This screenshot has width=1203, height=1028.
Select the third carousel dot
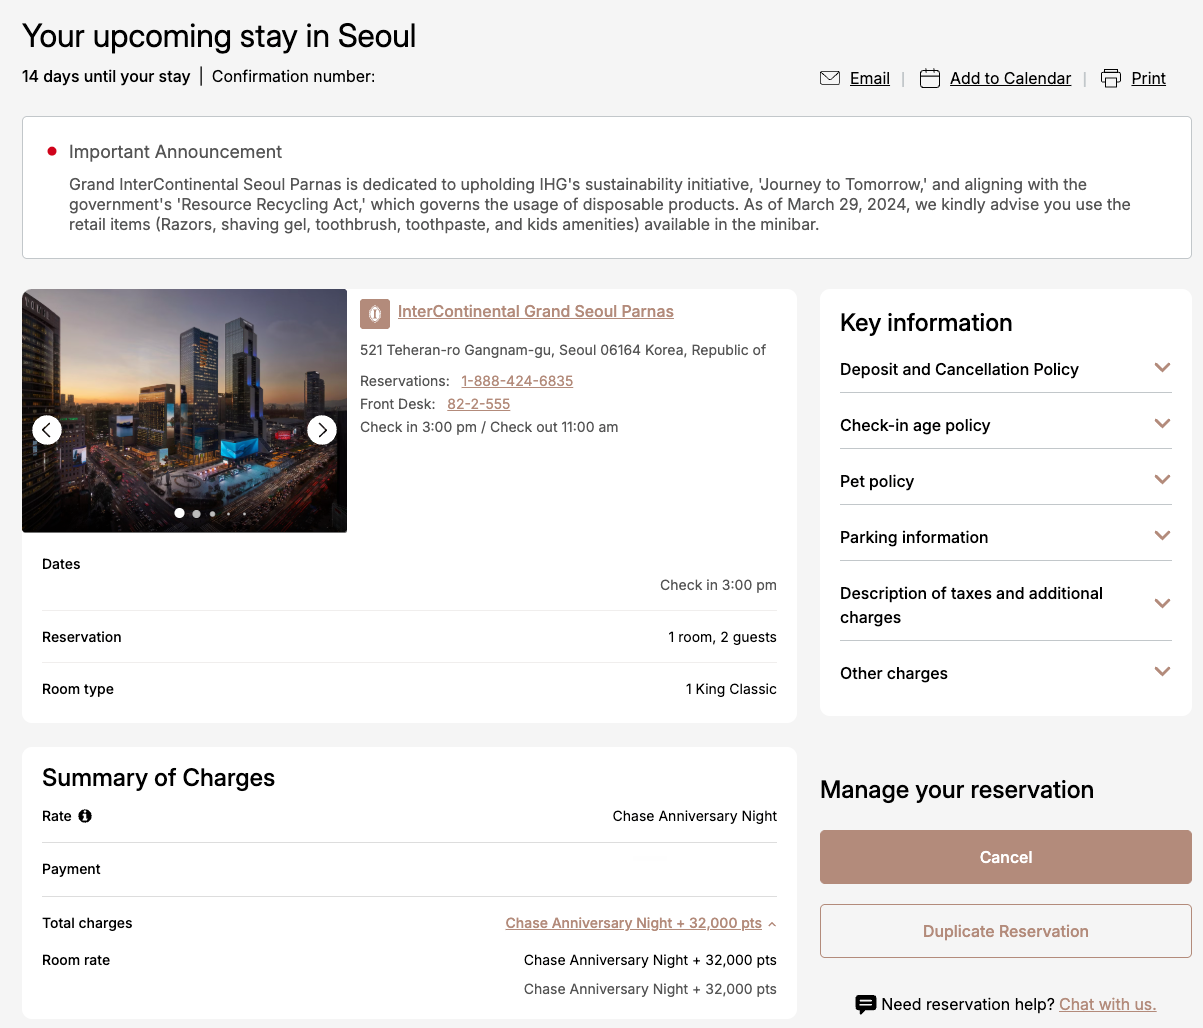[x=212, y=514]
